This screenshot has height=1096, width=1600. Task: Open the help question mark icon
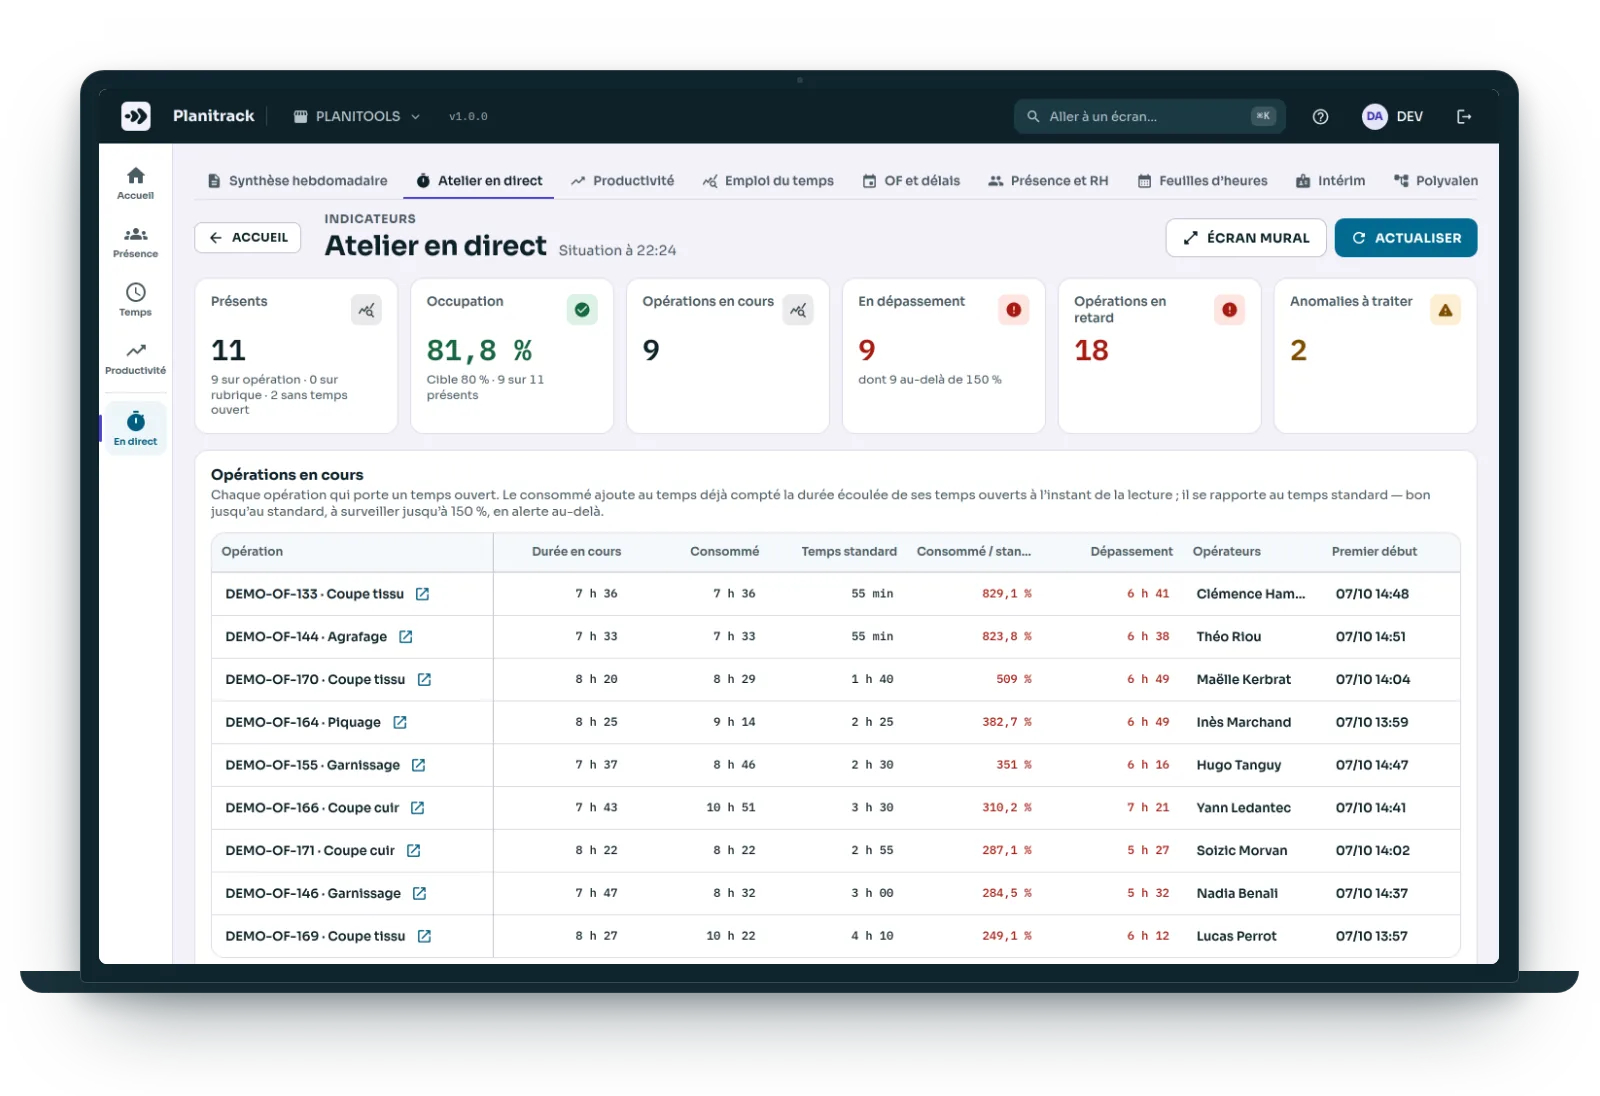tap(1320, 117)
